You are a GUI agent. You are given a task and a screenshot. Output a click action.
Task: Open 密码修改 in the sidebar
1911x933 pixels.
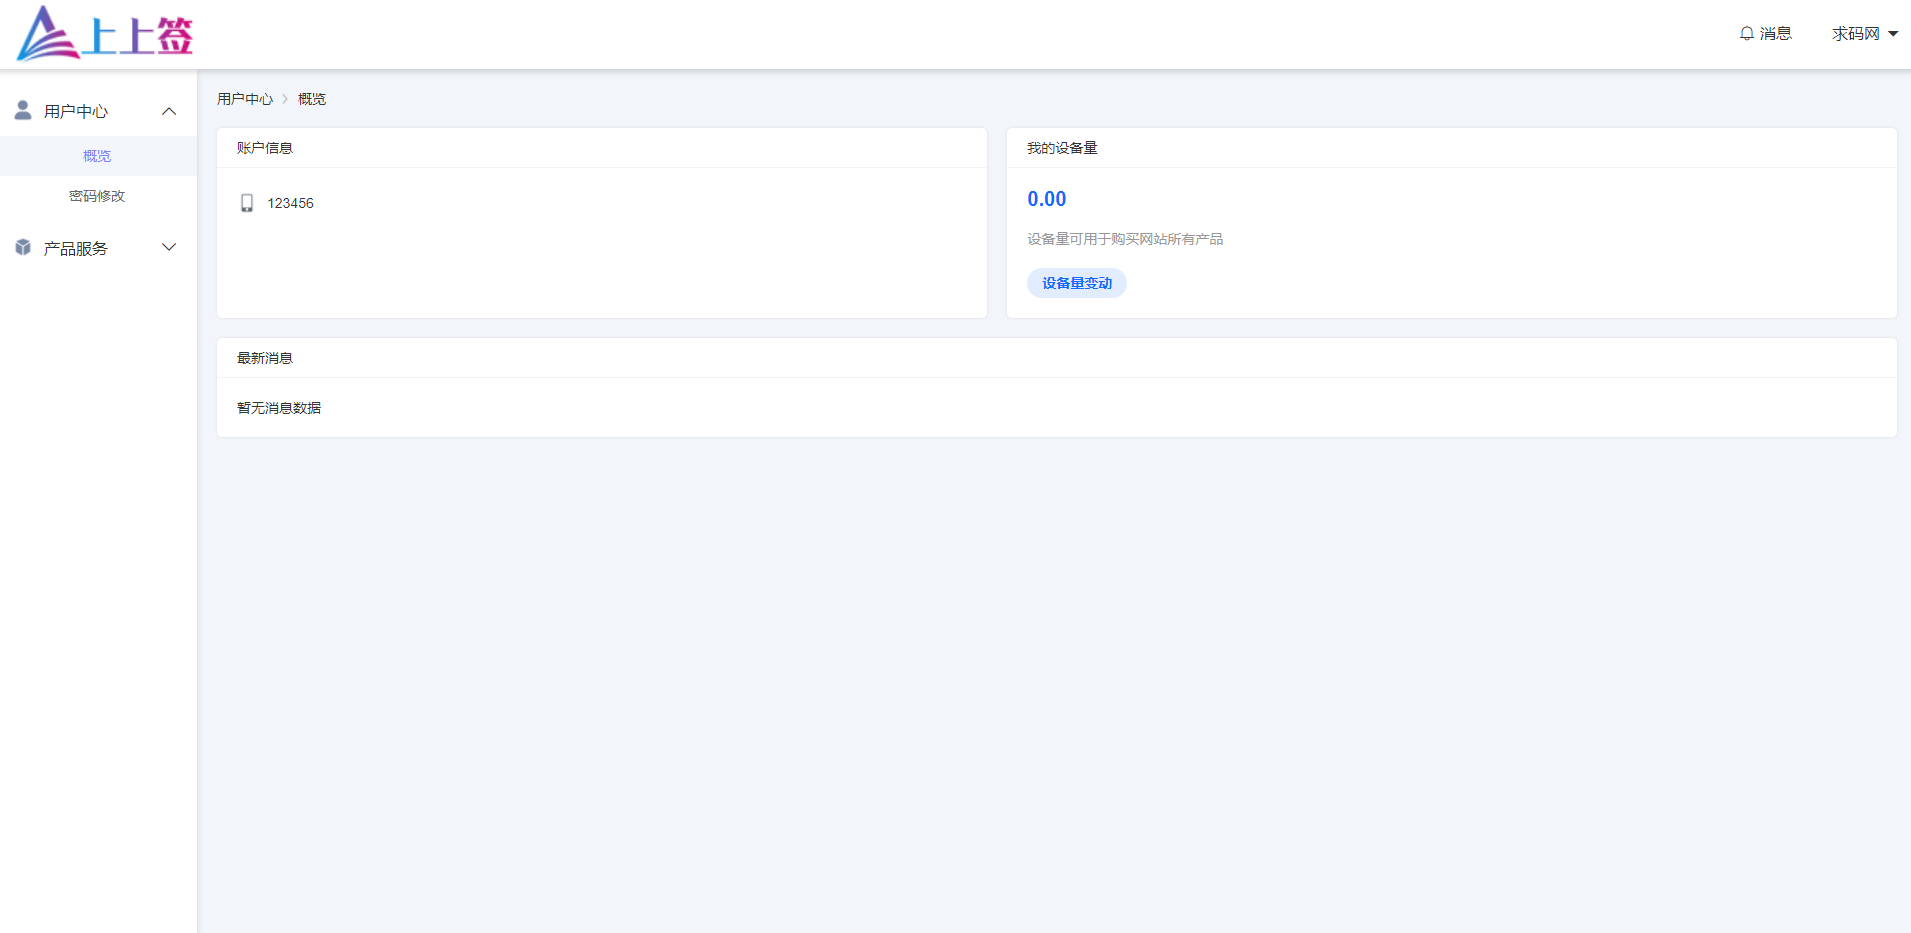(97, 196)
